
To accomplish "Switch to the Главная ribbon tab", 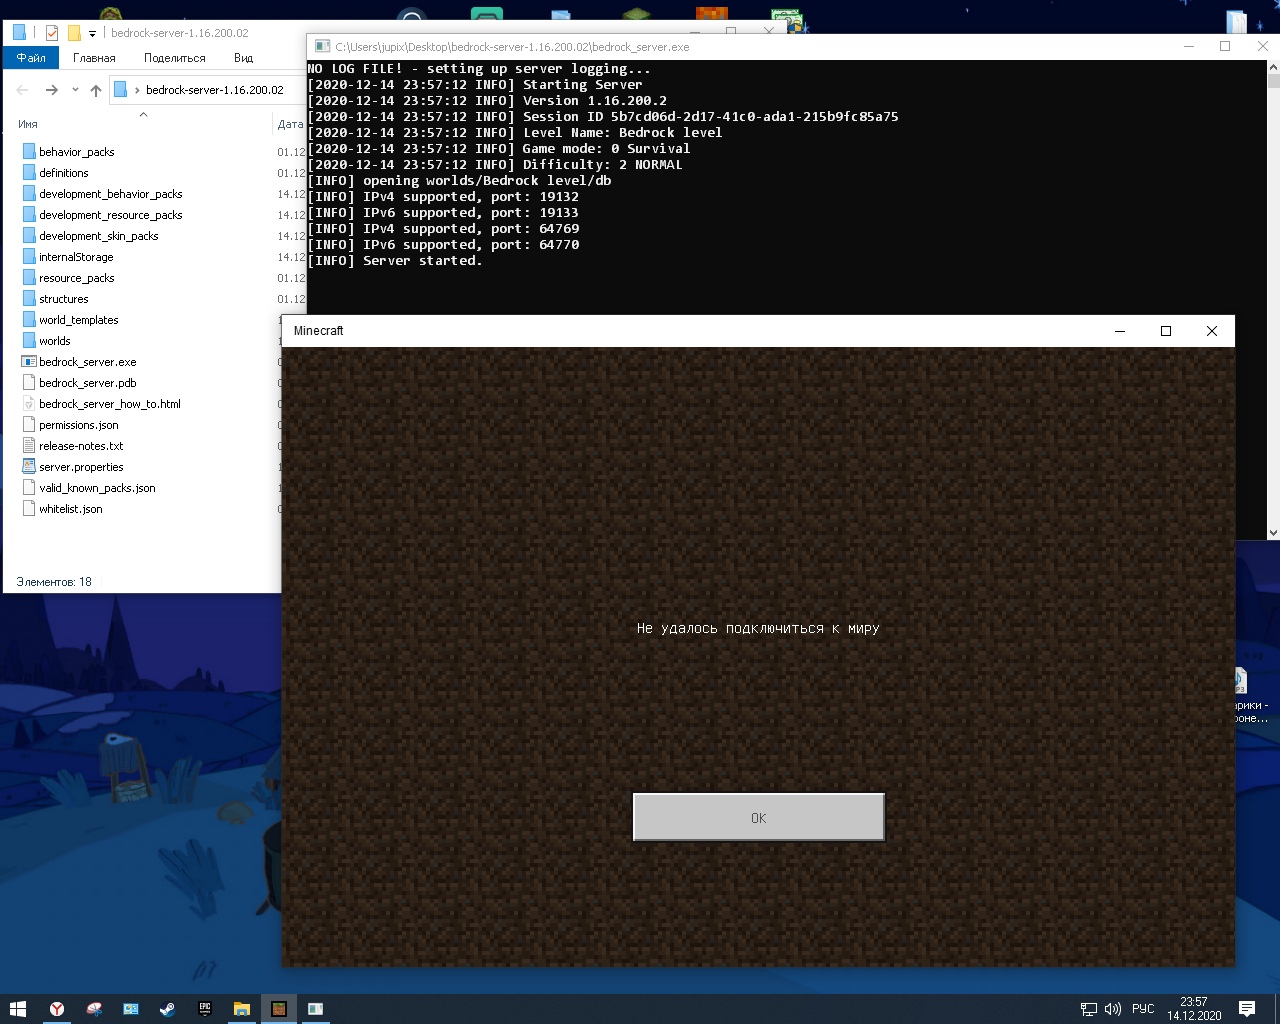I will [x=94, y=58].
